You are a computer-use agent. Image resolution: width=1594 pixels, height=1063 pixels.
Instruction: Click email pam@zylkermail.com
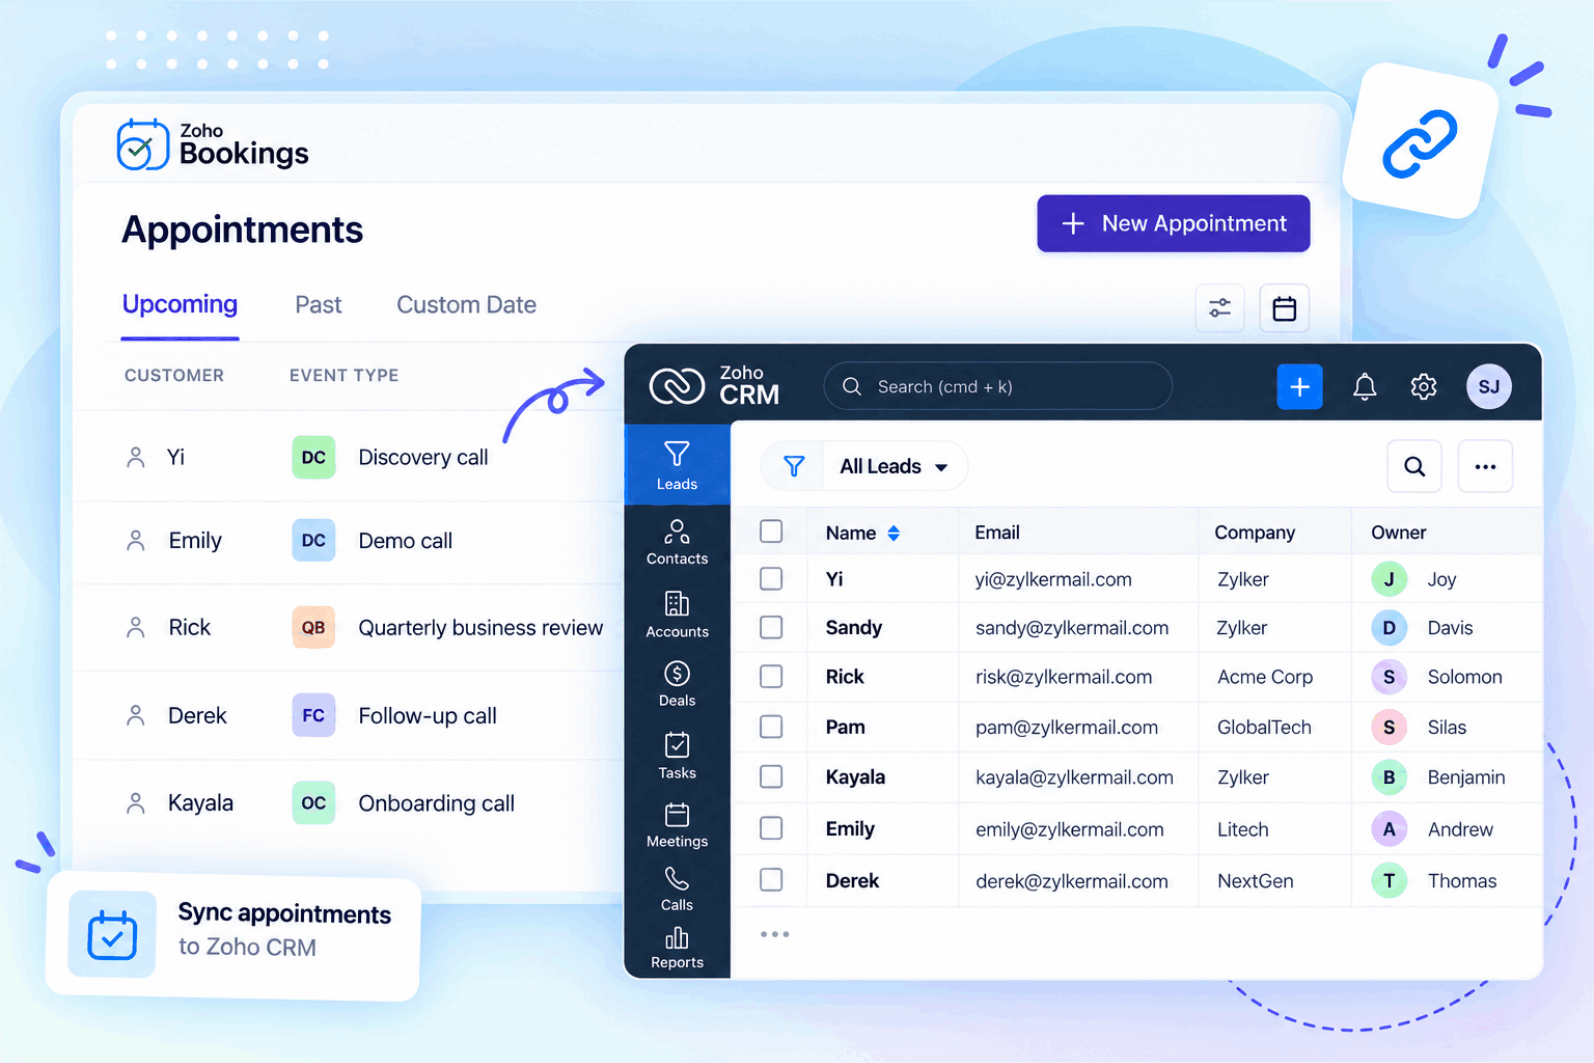point(1066,727)
